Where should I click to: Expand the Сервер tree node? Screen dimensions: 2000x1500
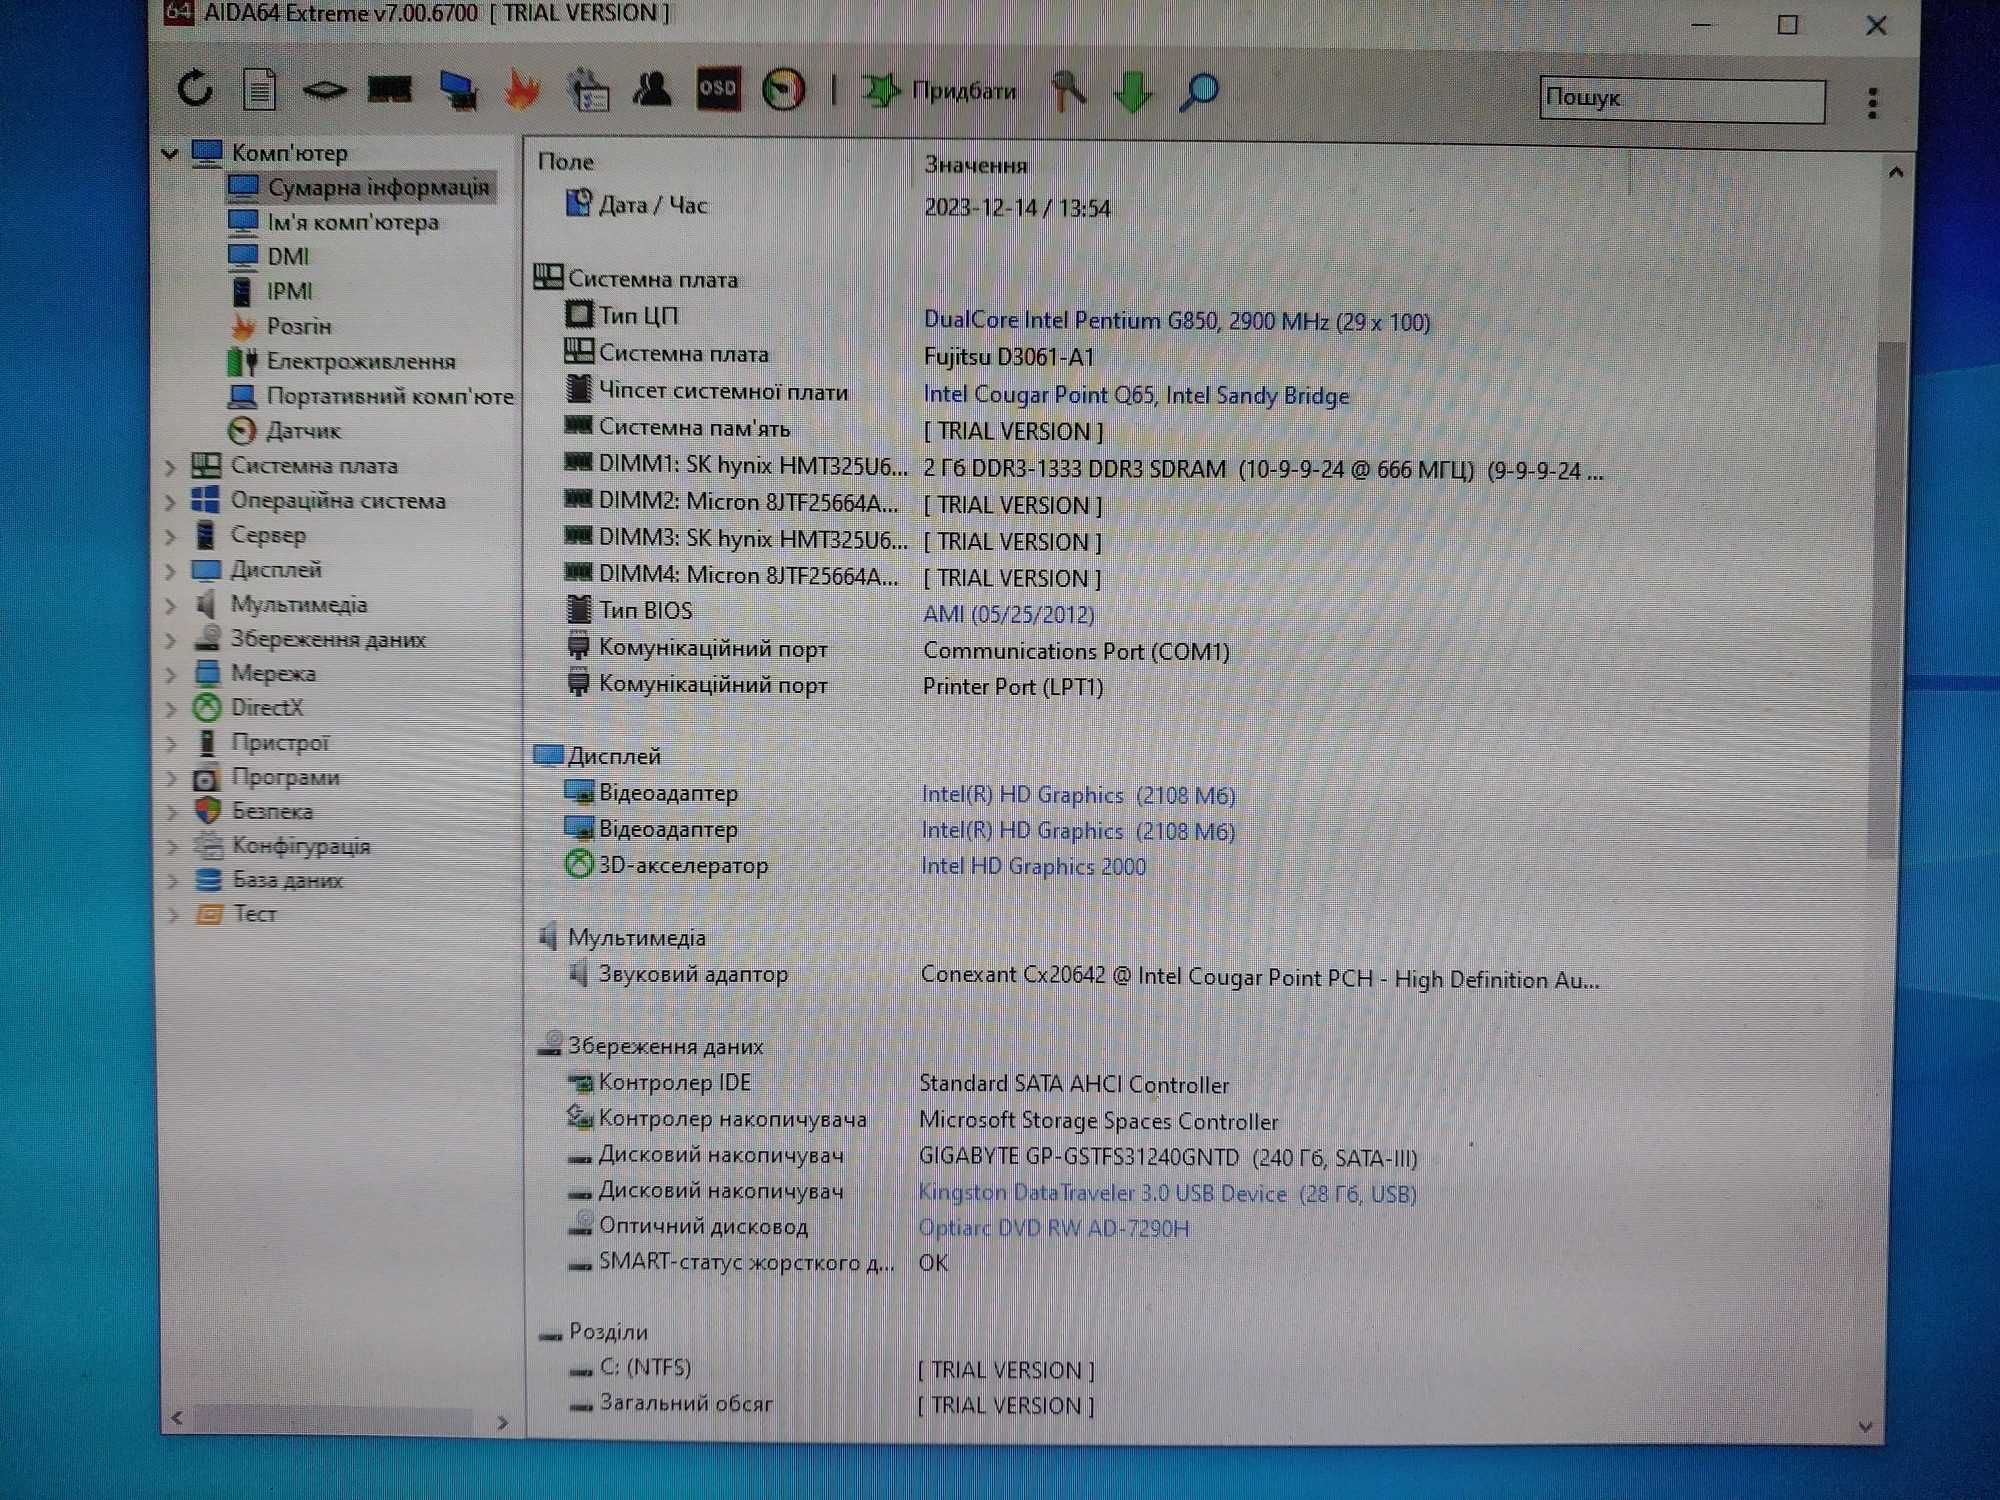(170, 537)
